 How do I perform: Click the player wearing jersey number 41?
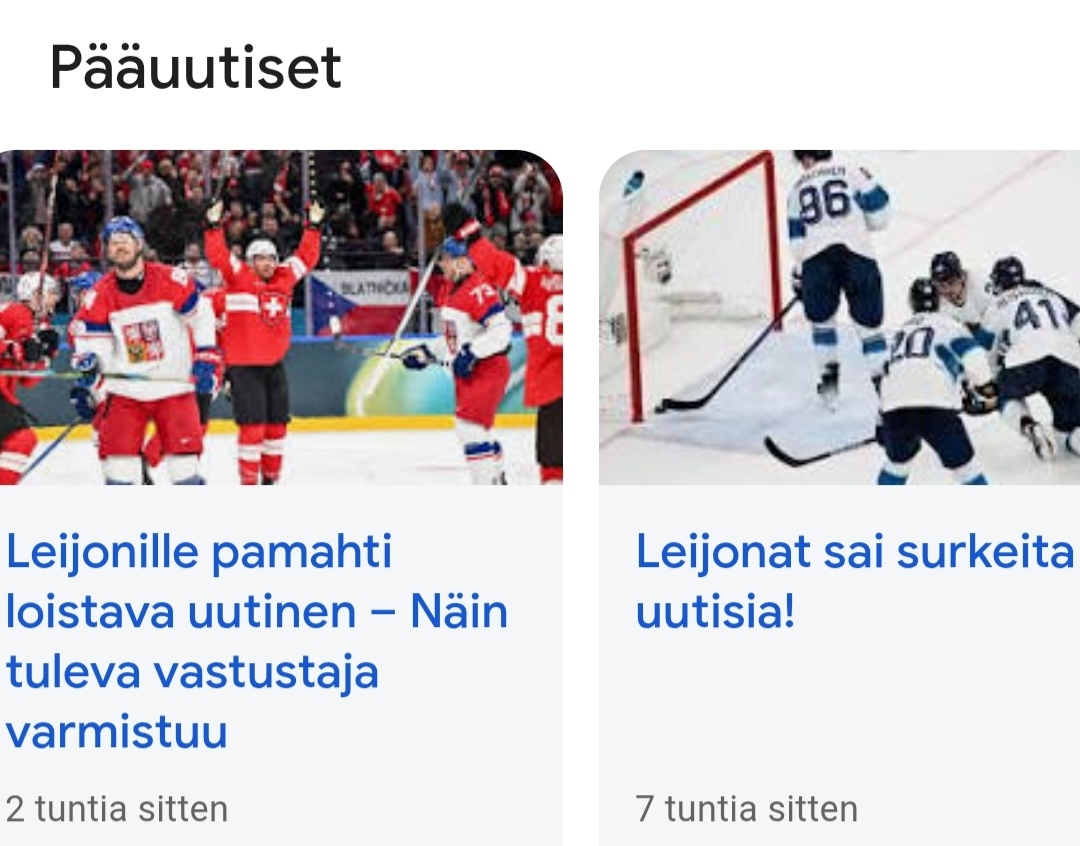(1030, 340)
